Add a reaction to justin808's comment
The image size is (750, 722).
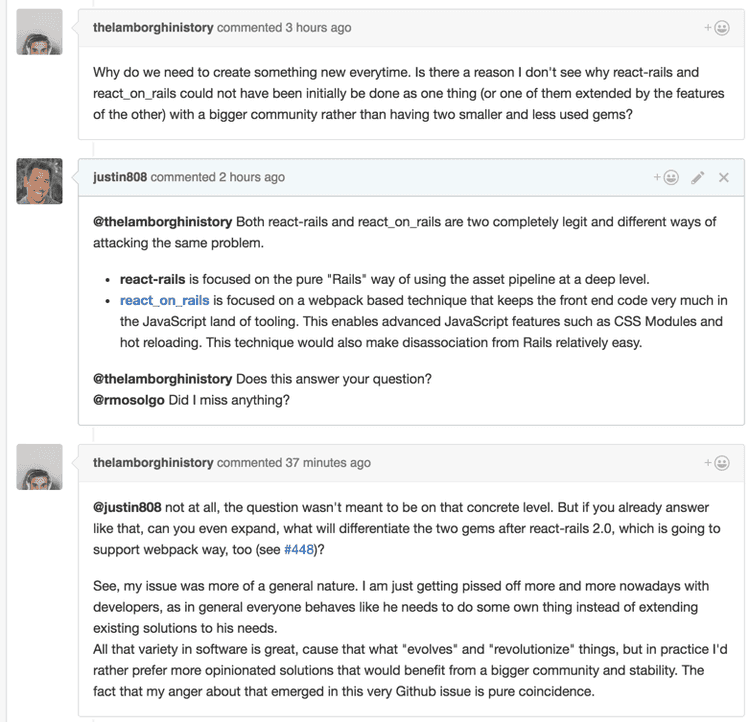pyautogui.click(x=667, y=177)
